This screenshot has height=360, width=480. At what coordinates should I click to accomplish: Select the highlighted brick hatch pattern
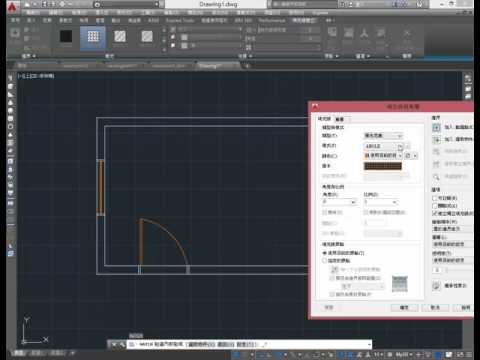pyautogui.click(x=93, y=36)
